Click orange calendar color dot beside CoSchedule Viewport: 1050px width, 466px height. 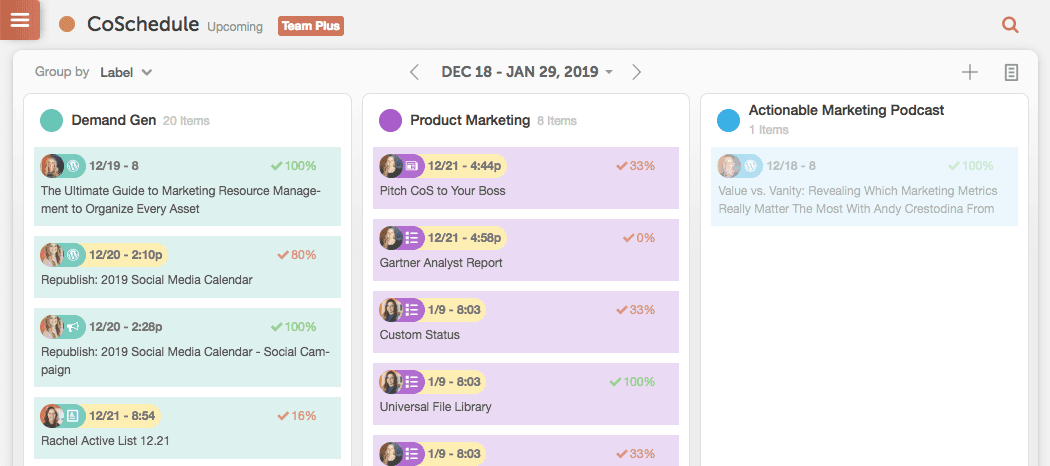(66, 25)
